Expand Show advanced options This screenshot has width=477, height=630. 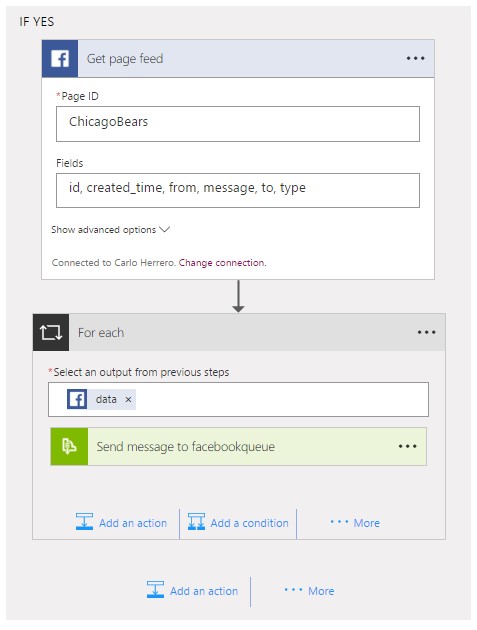(x=111, y=230)
